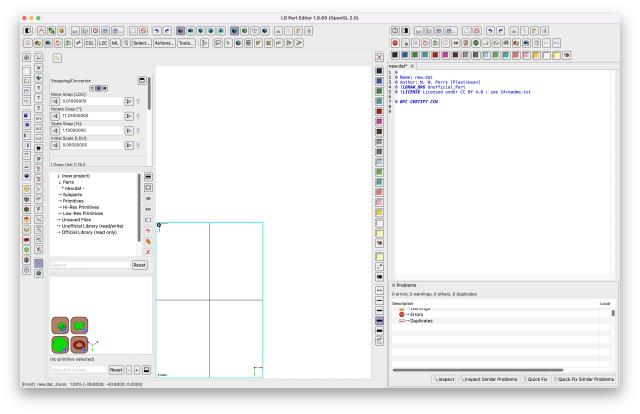The width and height of the screenshot is (640, 414).
Task: Open the Select... dropdown menu
Action: point(141,45)
